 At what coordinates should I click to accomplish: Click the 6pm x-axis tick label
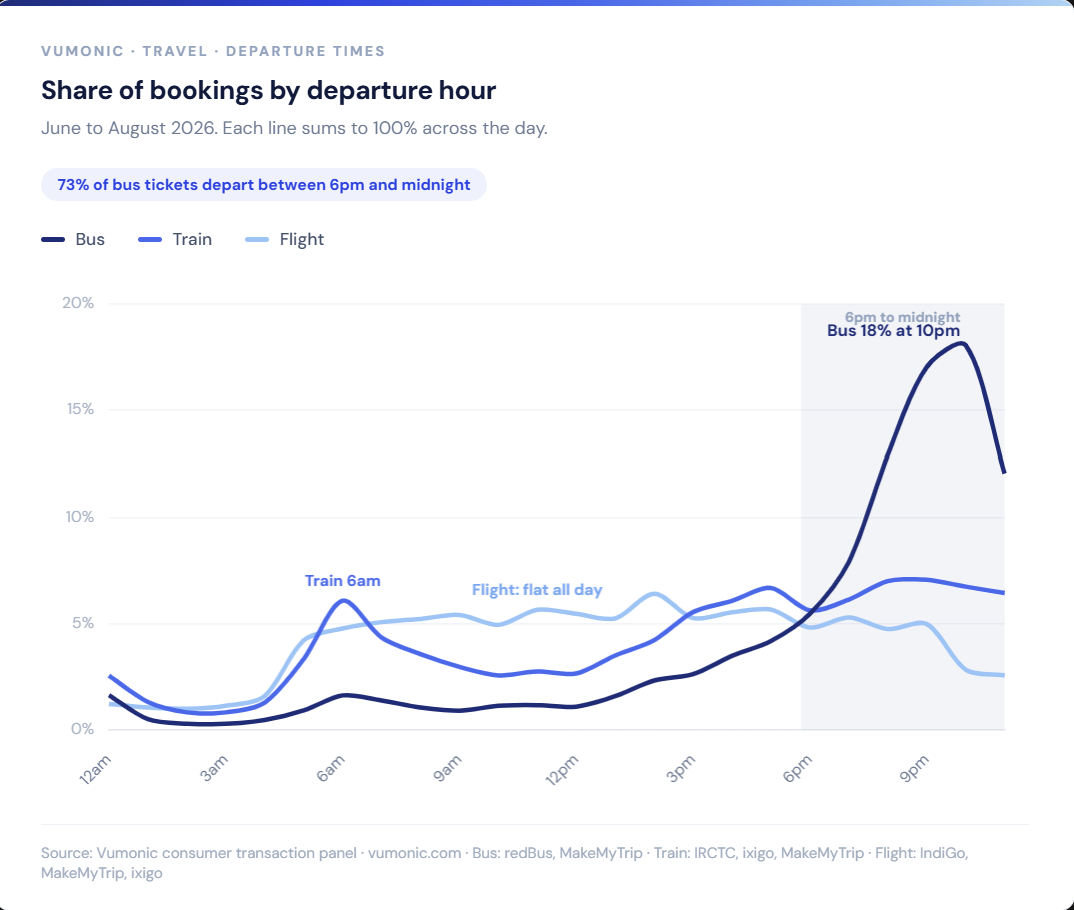(797, 769)
